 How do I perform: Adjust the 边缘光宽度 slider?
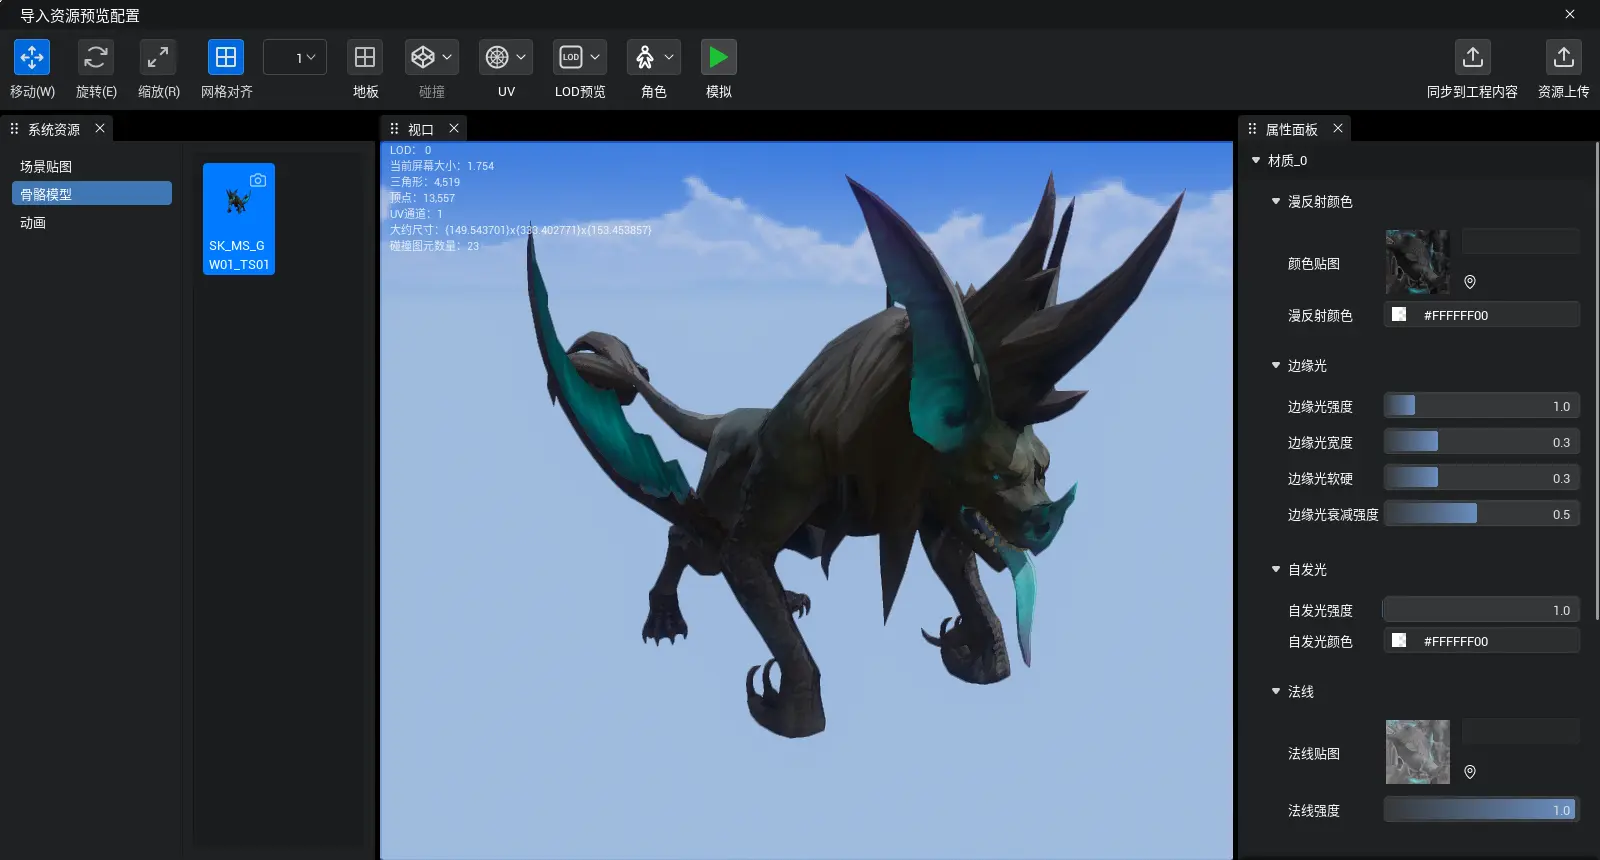pos(1481,441)
